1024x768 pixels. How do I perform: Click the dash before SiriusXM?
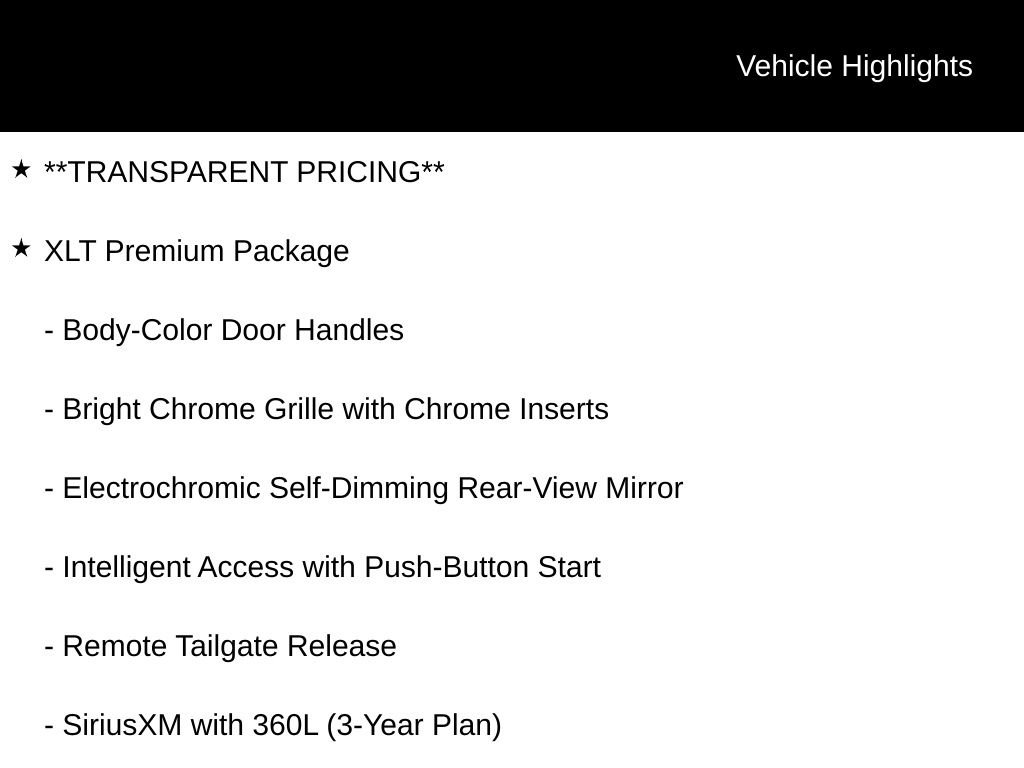[x=49, y=728]
